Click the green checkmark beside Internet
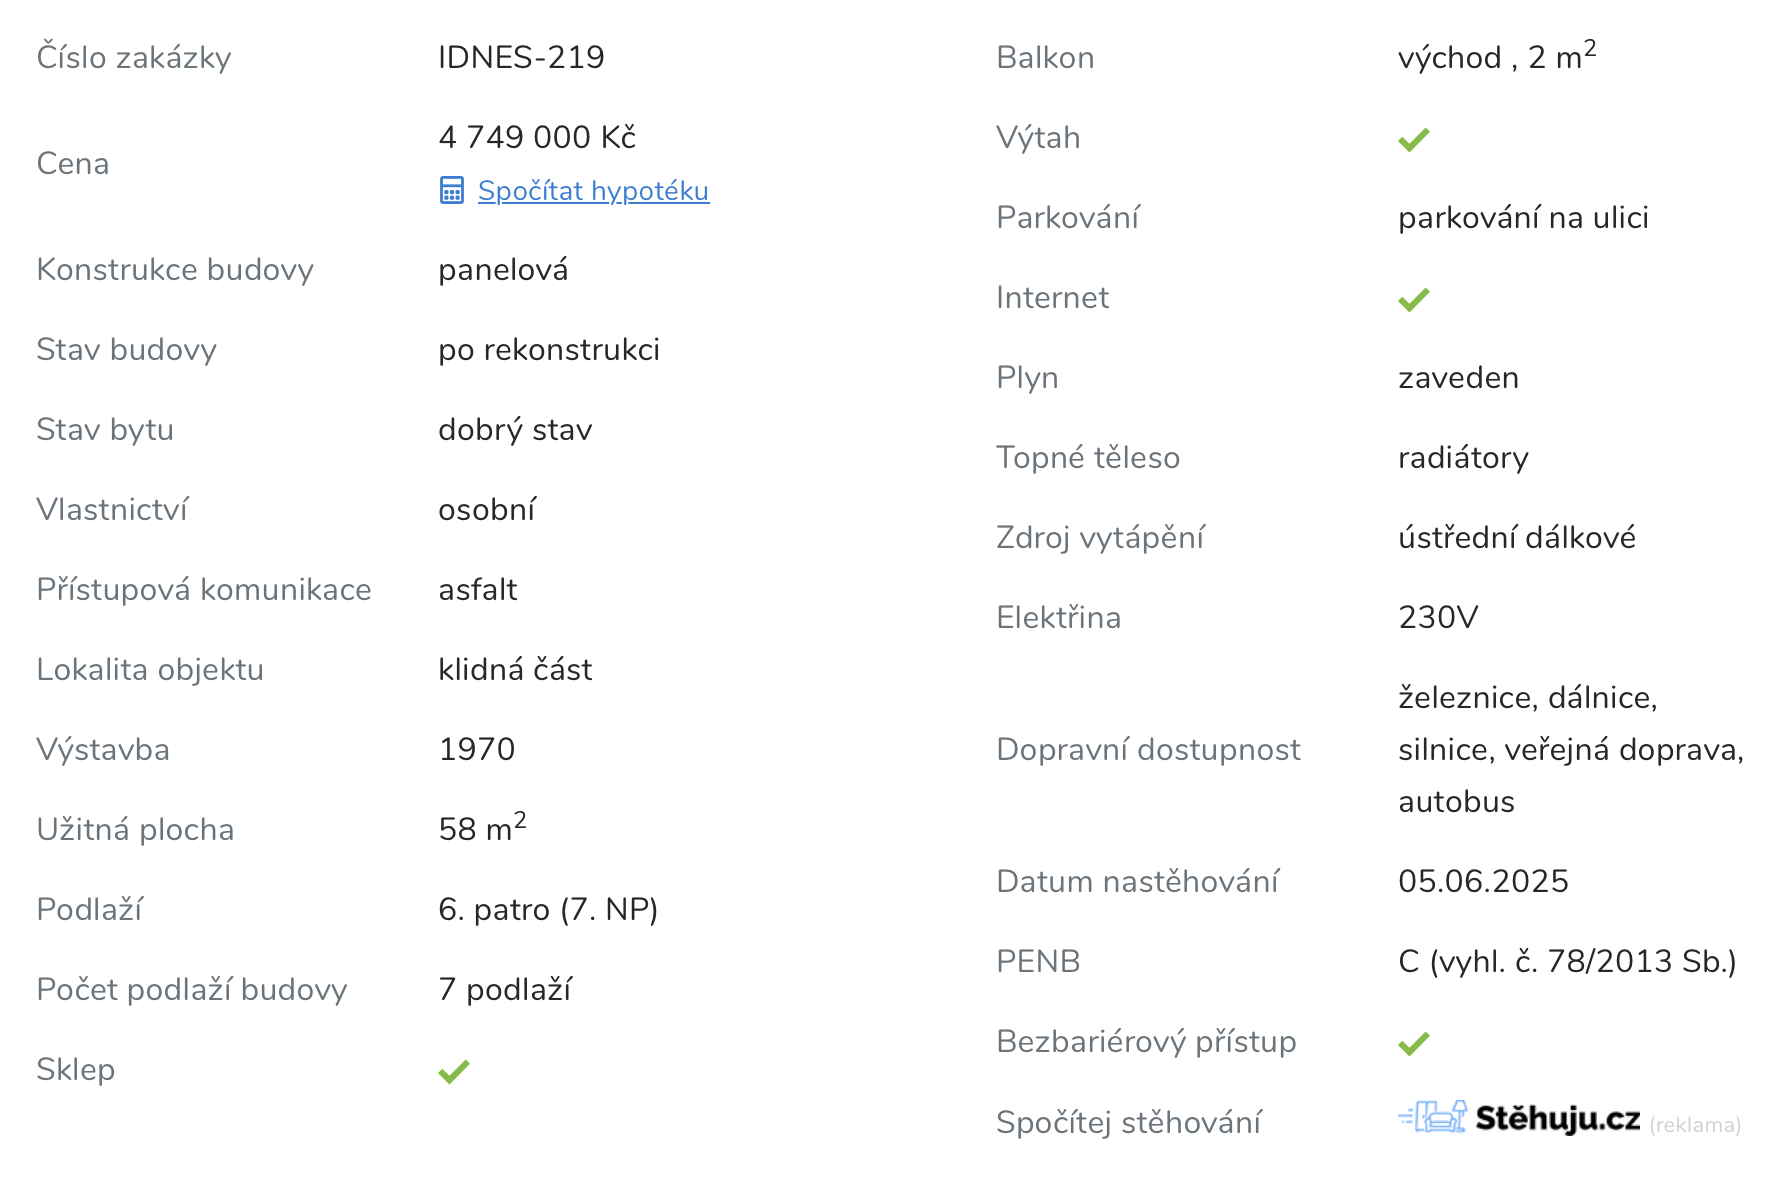This screenshot has height=1202, width=1782. point(1414,299)
